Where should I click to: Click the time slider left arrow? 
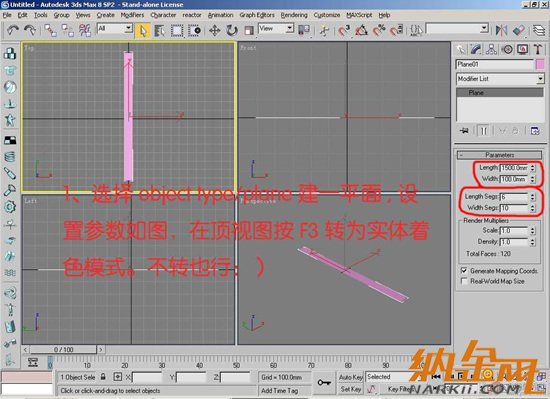click(25, 350)
